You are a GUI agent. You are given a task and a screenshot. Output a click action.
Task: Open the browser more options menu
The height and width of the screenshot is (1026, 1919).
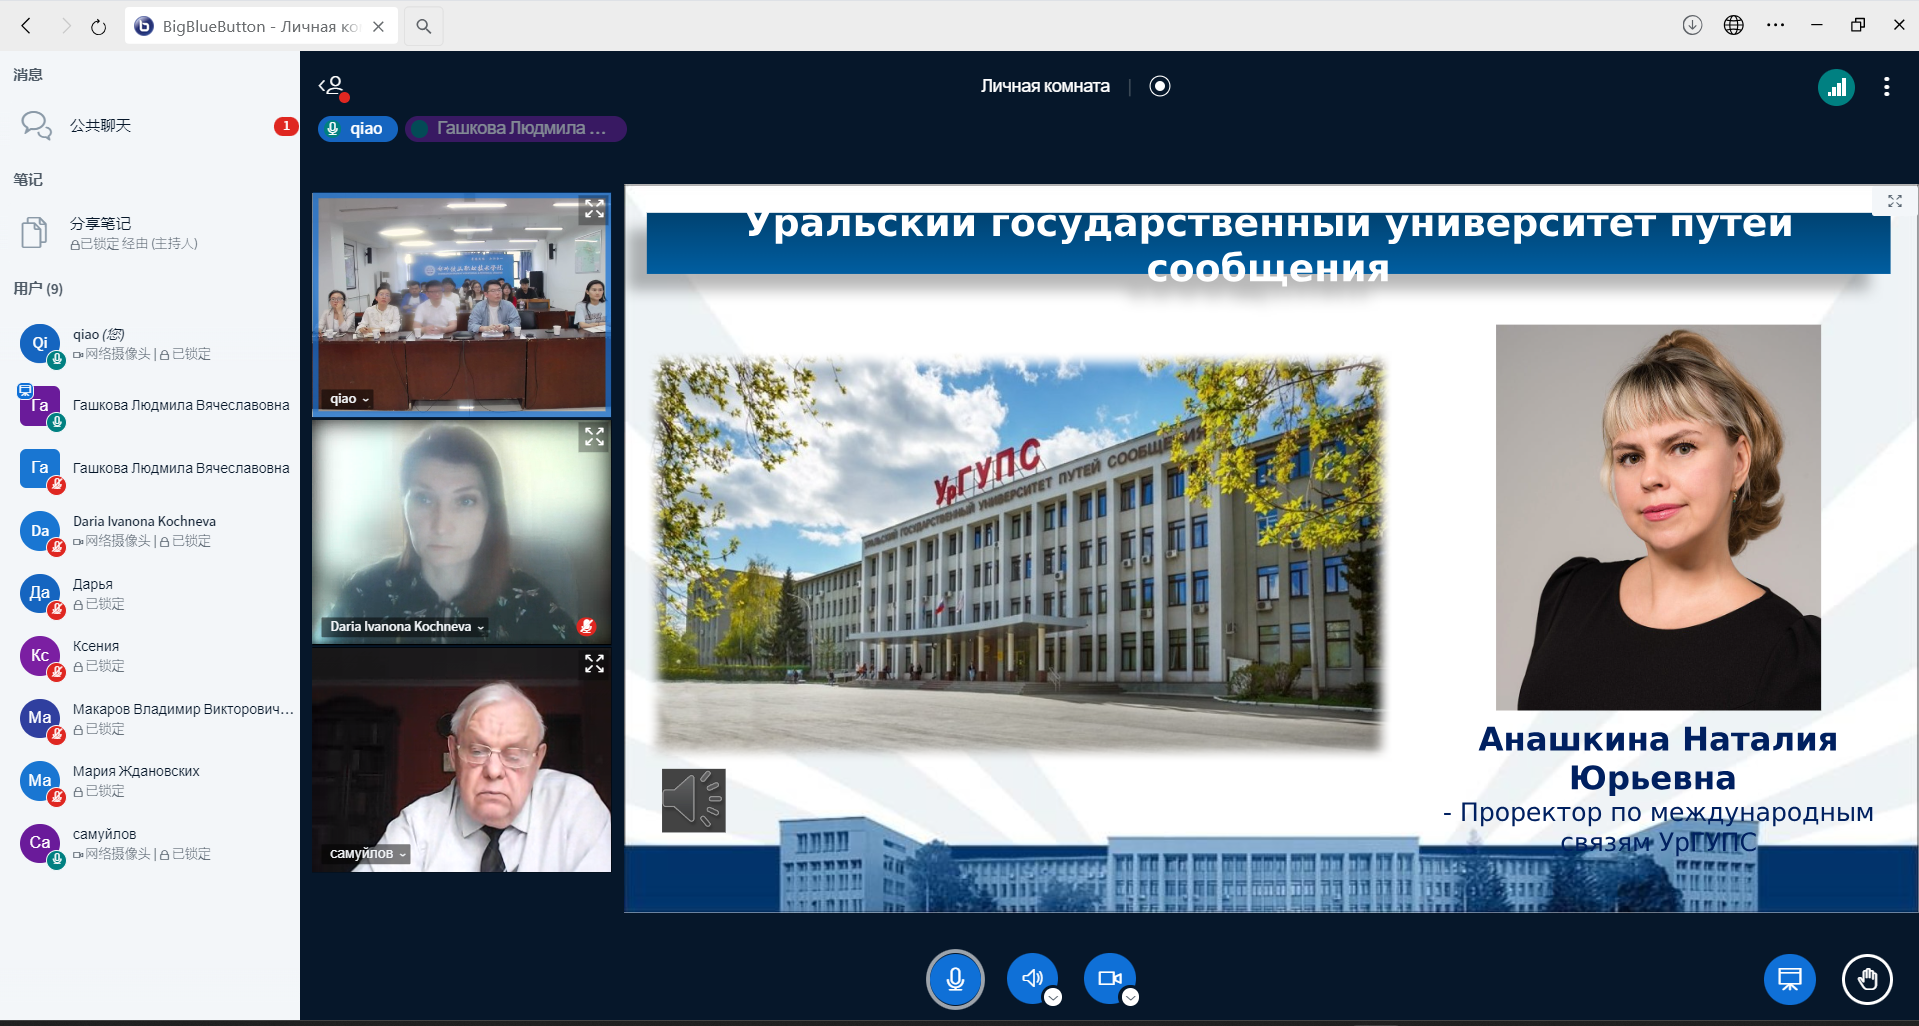[x=1776, y=25]
